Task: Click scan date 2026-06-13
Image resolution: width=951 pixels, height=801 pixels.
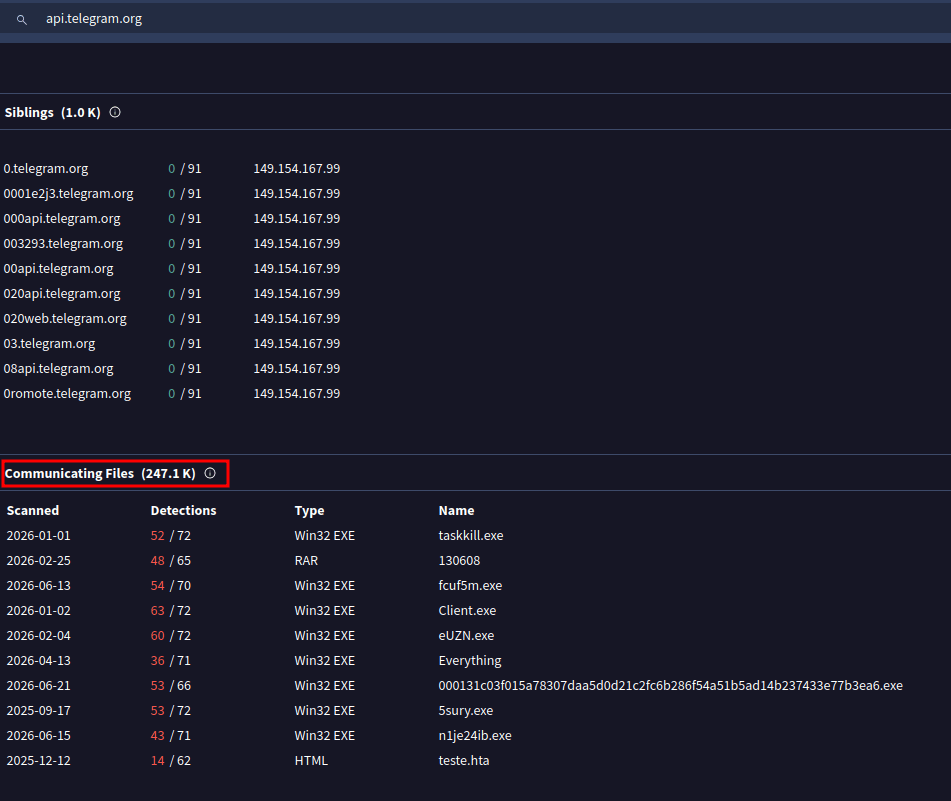Action: pyautogui.click(x=38, y=586)
